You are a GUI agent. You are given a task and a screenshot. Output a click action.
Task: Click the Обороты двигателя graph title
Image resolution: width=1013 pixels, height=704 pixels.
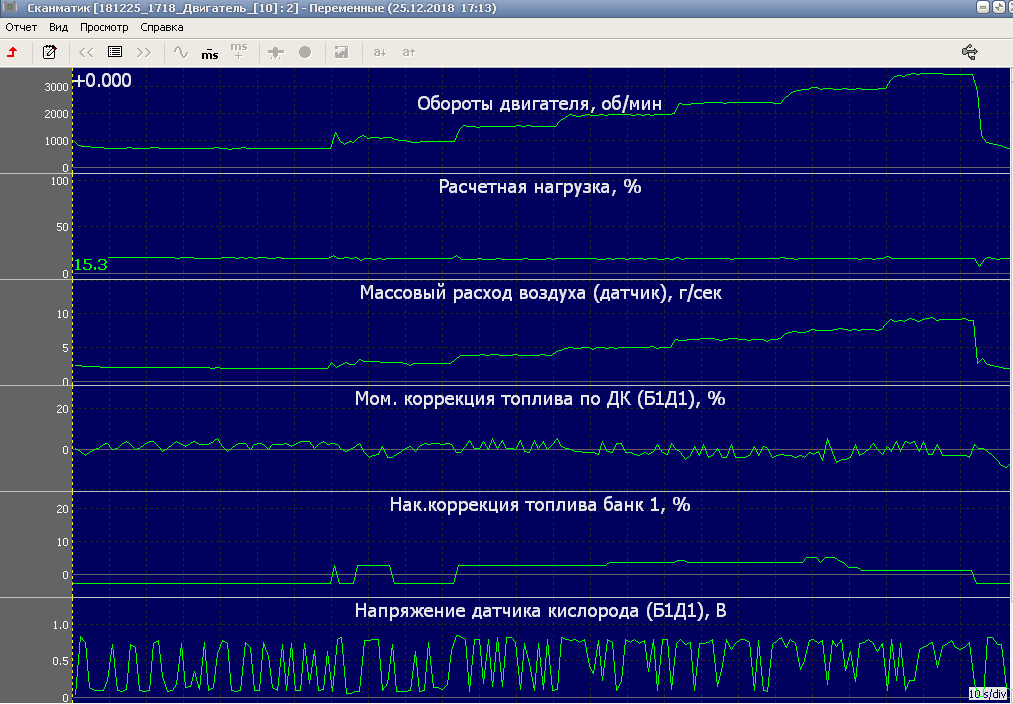(x=539, y=104)
